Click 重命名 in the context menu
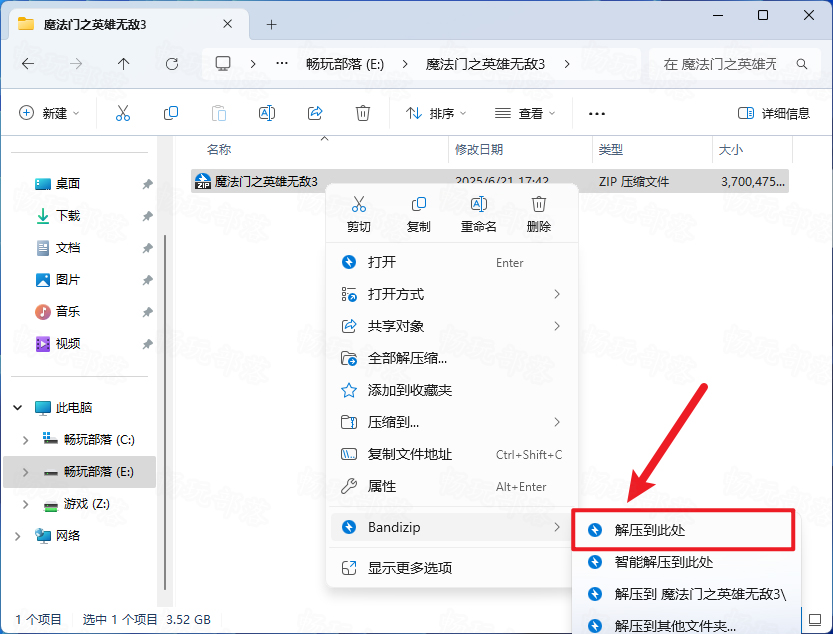The width and height of the screenshot is (833, 634). (x=479, y=215)
